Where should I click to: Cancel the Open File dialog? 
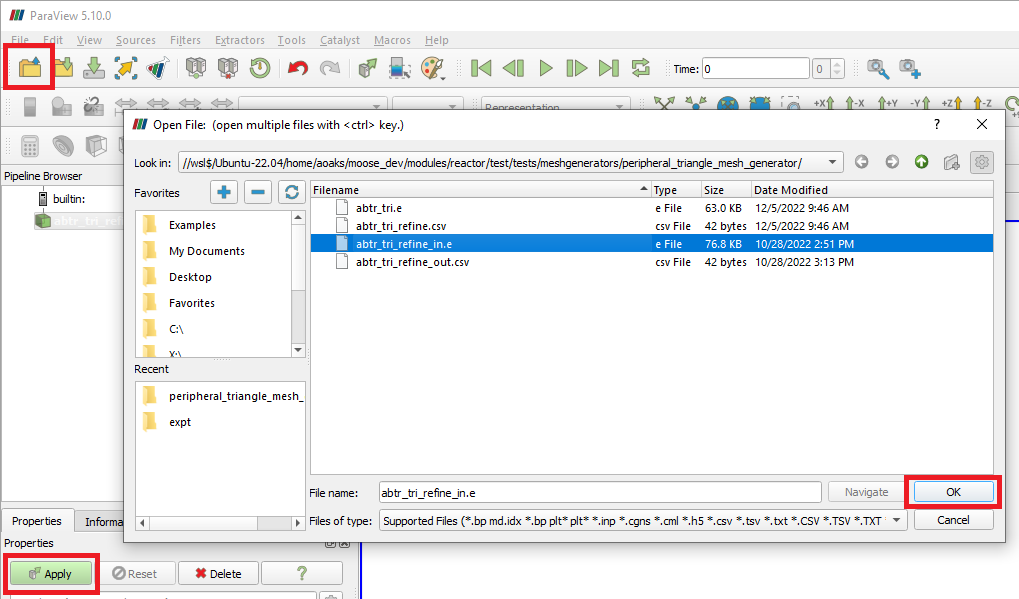[953, 520]
